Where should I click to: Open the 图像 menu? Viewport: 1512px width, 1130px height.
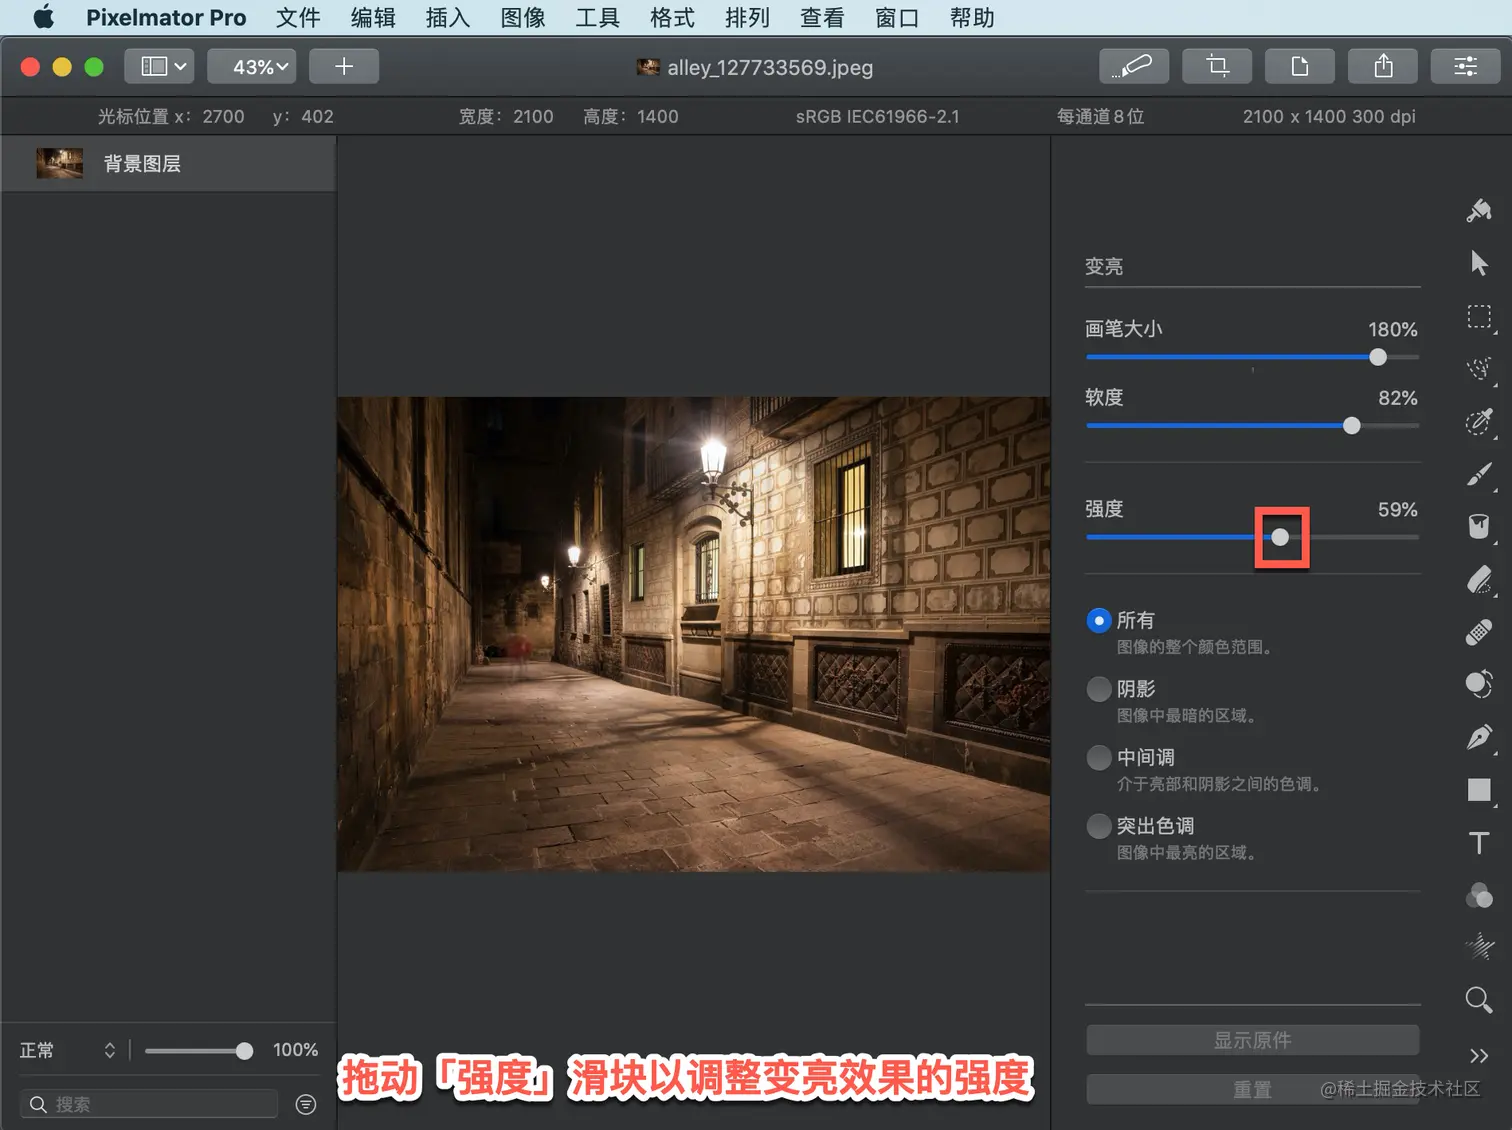523,18
